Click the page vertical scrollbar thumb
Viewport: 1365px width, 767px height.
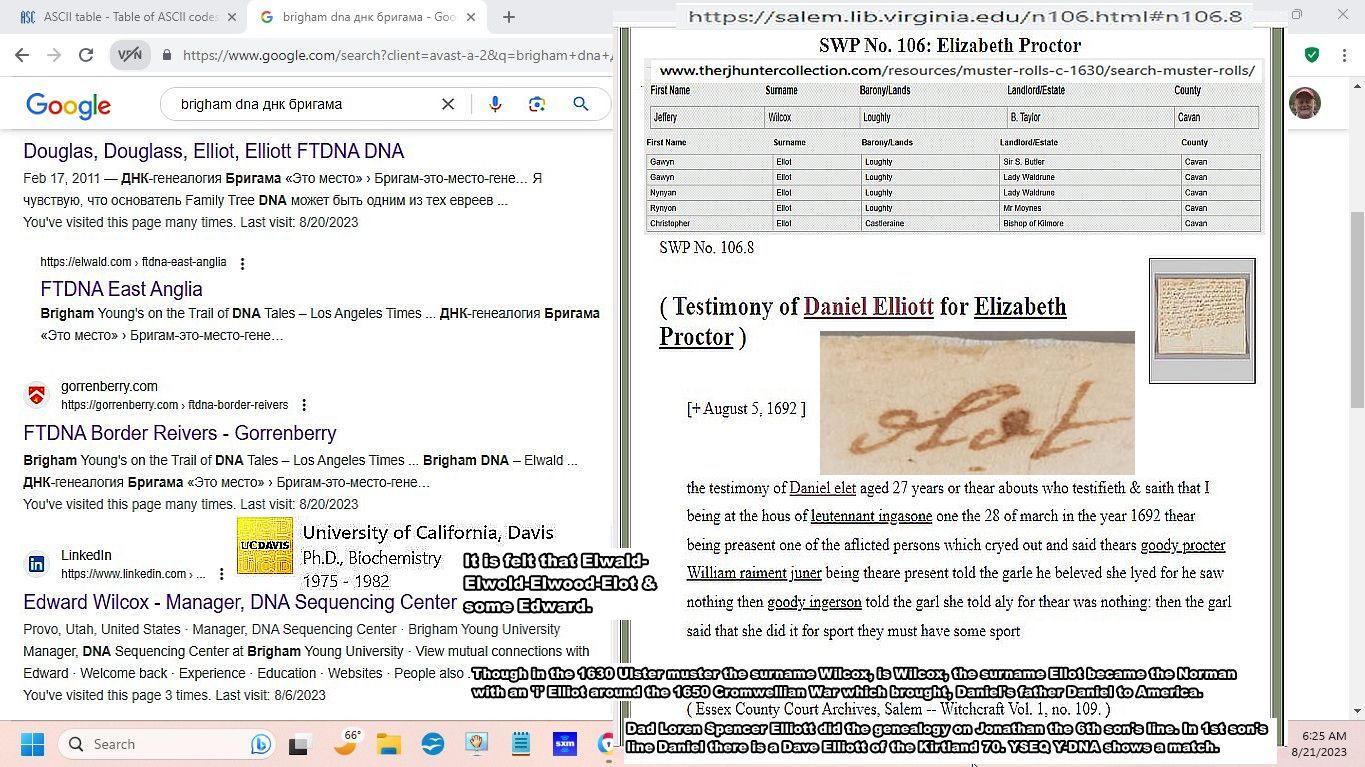1356,310
